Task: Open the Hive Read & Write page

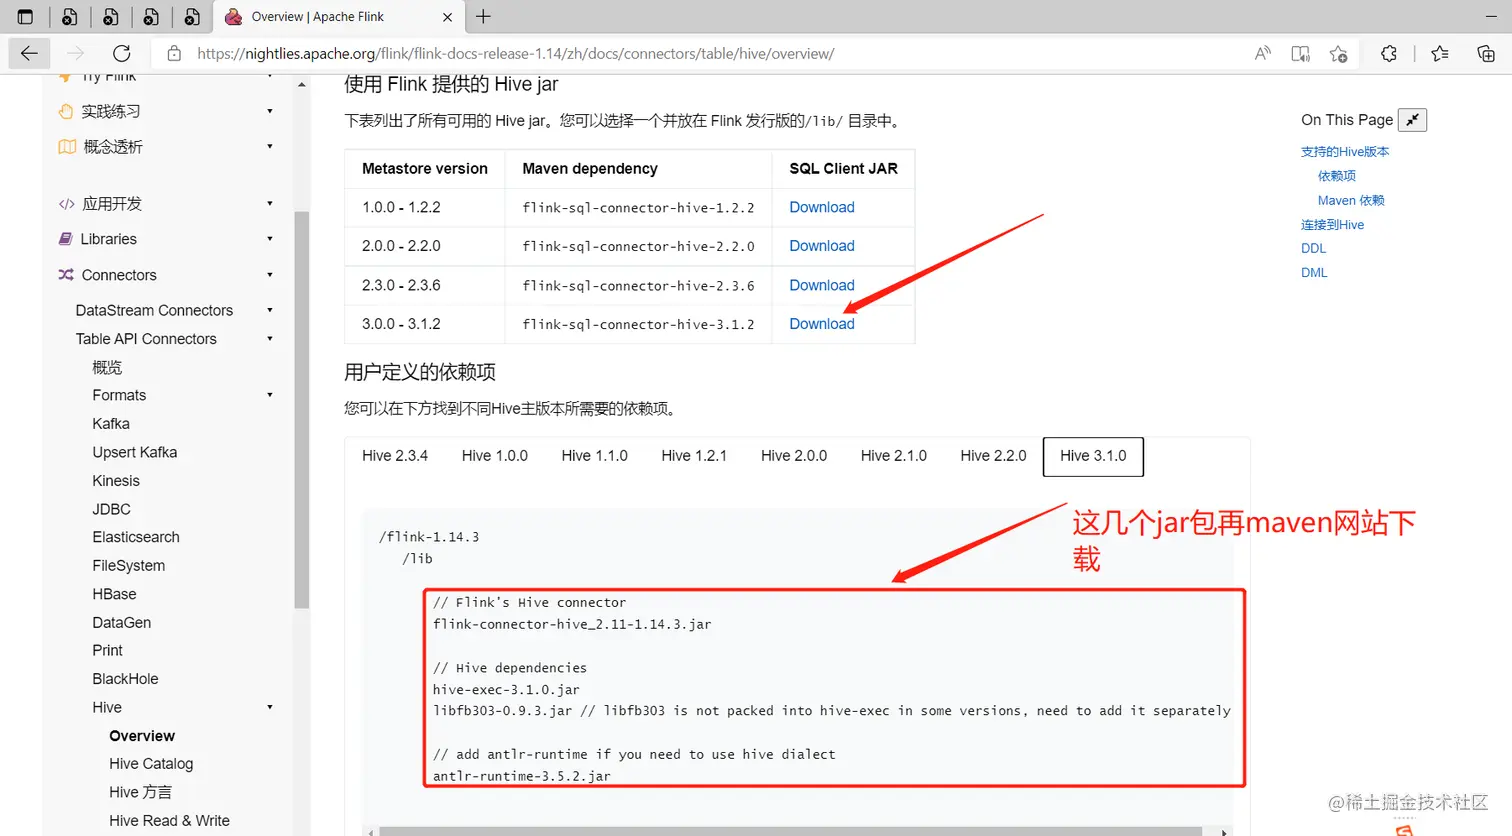Action: (x=169, y=821)
